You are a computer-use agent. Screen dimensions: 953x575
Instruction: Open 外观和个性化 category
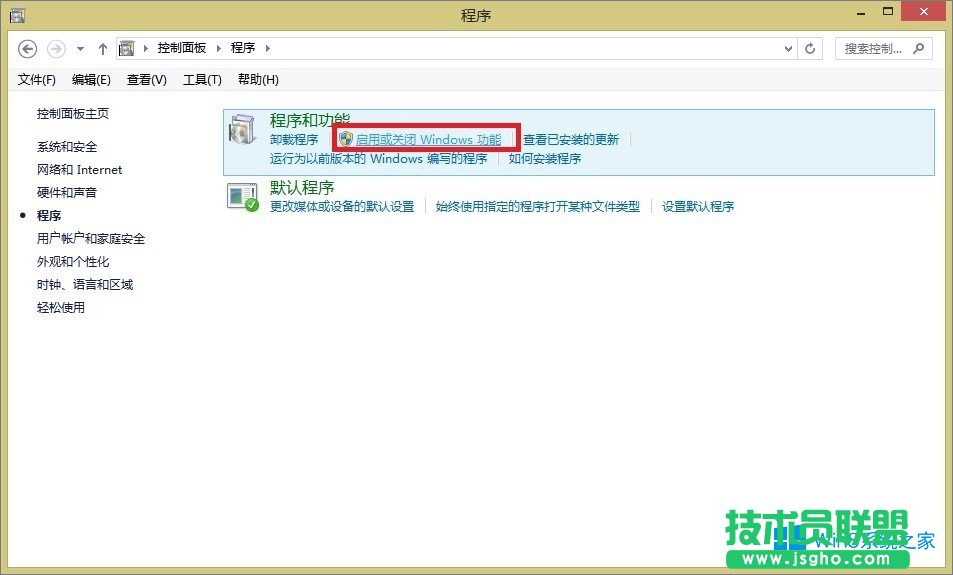(73, 262)
